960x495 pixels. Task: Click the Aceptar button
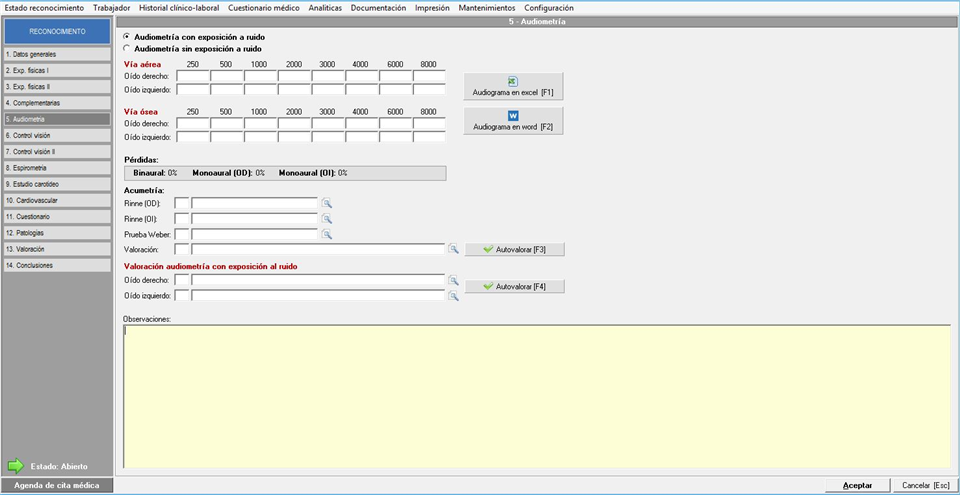857,485
